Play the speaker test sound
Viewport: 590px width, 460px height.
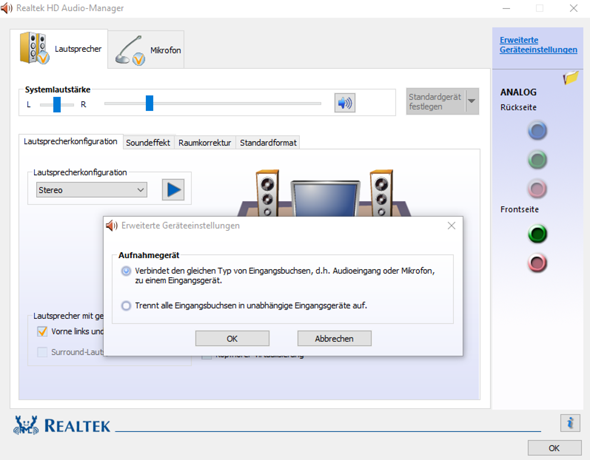click(173, 190)
